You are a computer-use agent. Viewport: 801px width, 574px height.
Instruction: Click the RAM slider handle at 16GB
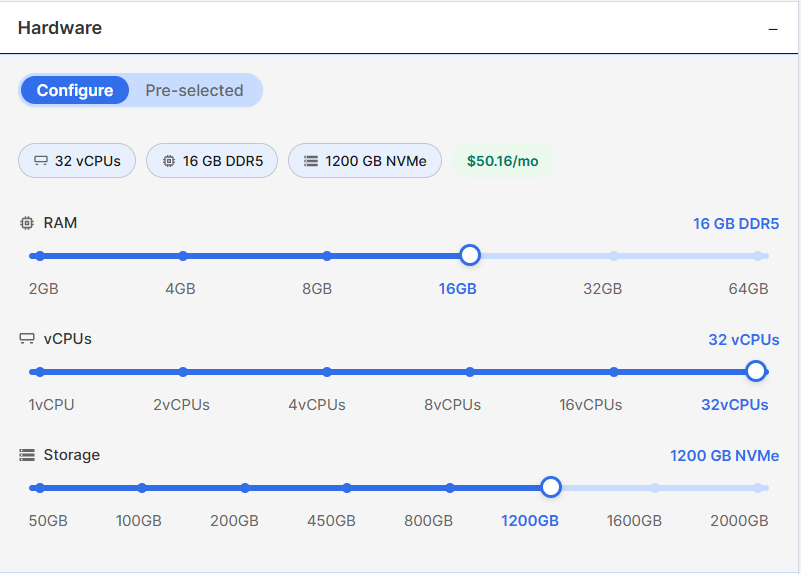(x=470, y=255)
